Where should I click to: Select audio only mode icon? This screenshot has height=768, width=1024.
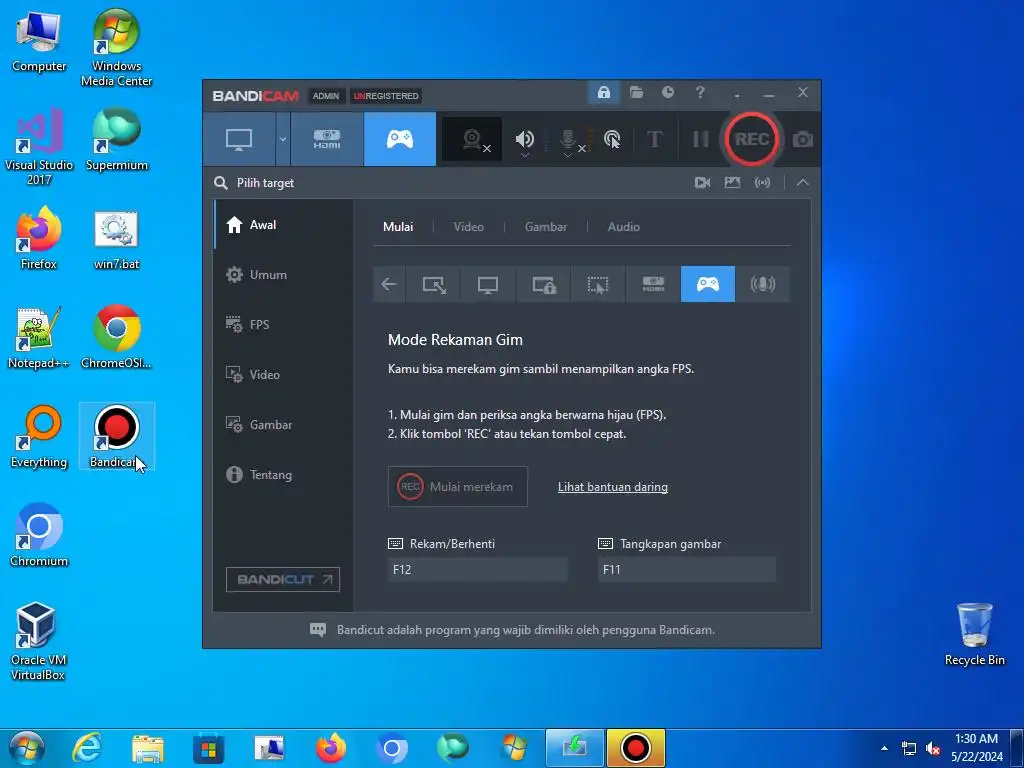(x=763, y=284)
